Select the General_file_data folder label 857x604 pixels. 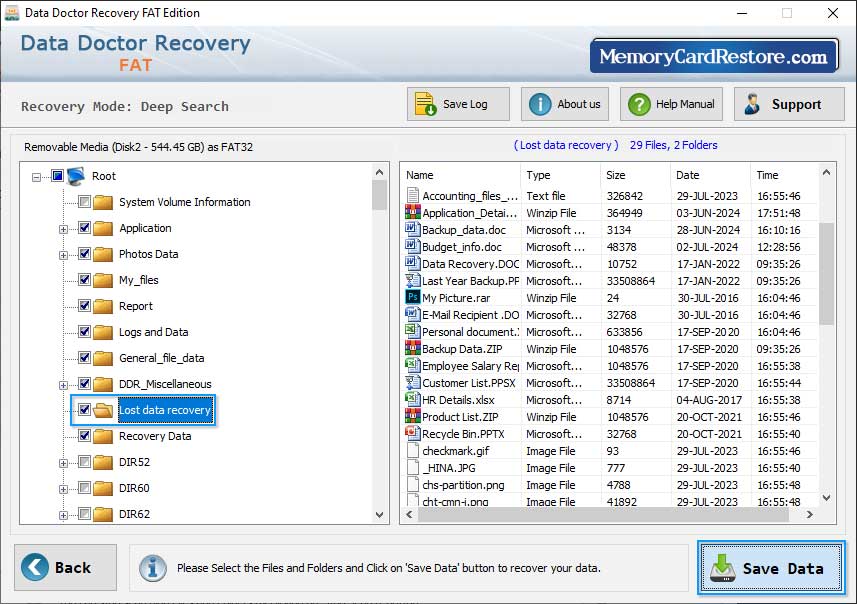click(x=162, y=358)
